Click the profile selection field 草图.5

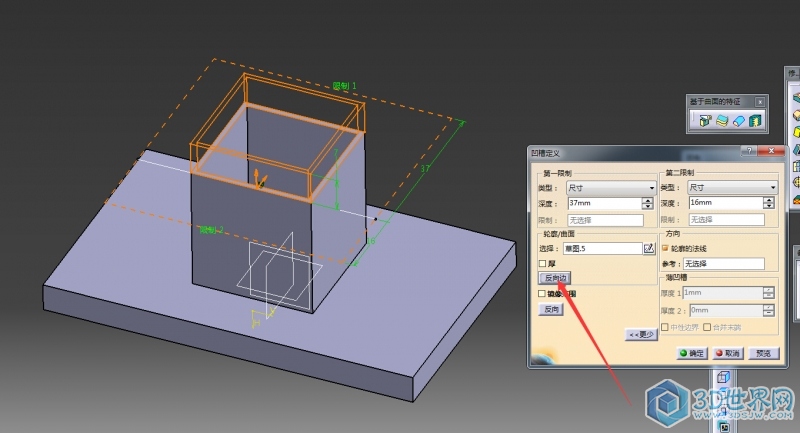[x=603, y=248]
